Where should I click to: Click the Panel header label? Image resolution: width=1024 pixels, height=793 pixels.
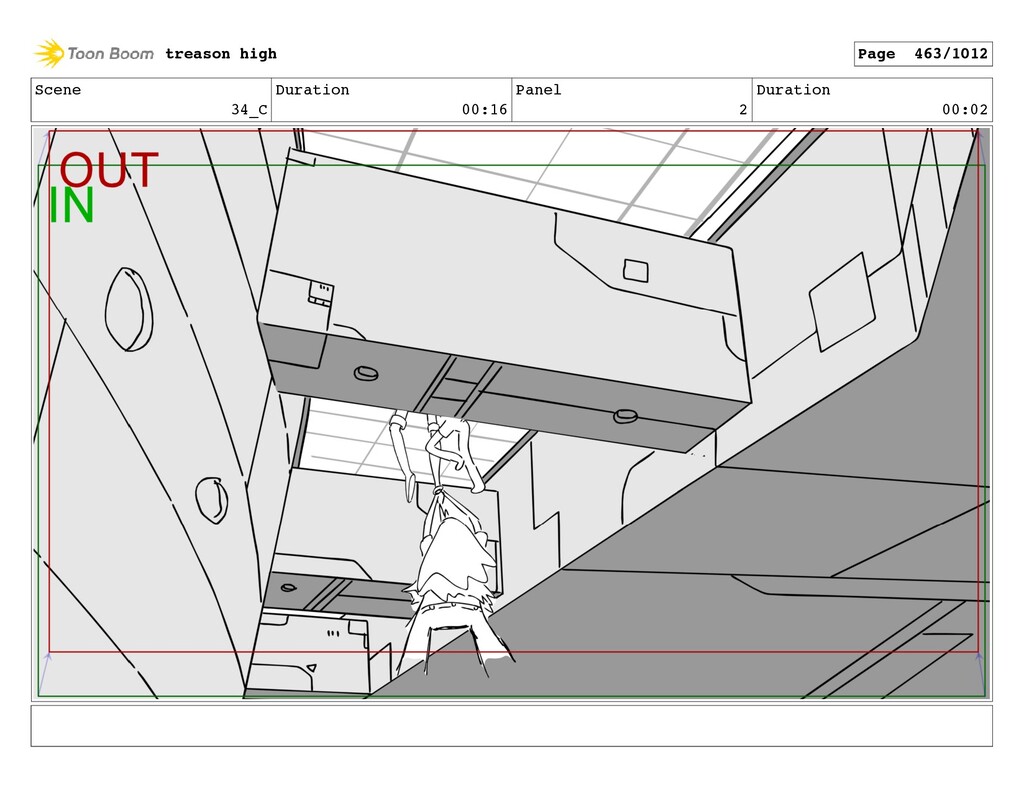point(538,90)
